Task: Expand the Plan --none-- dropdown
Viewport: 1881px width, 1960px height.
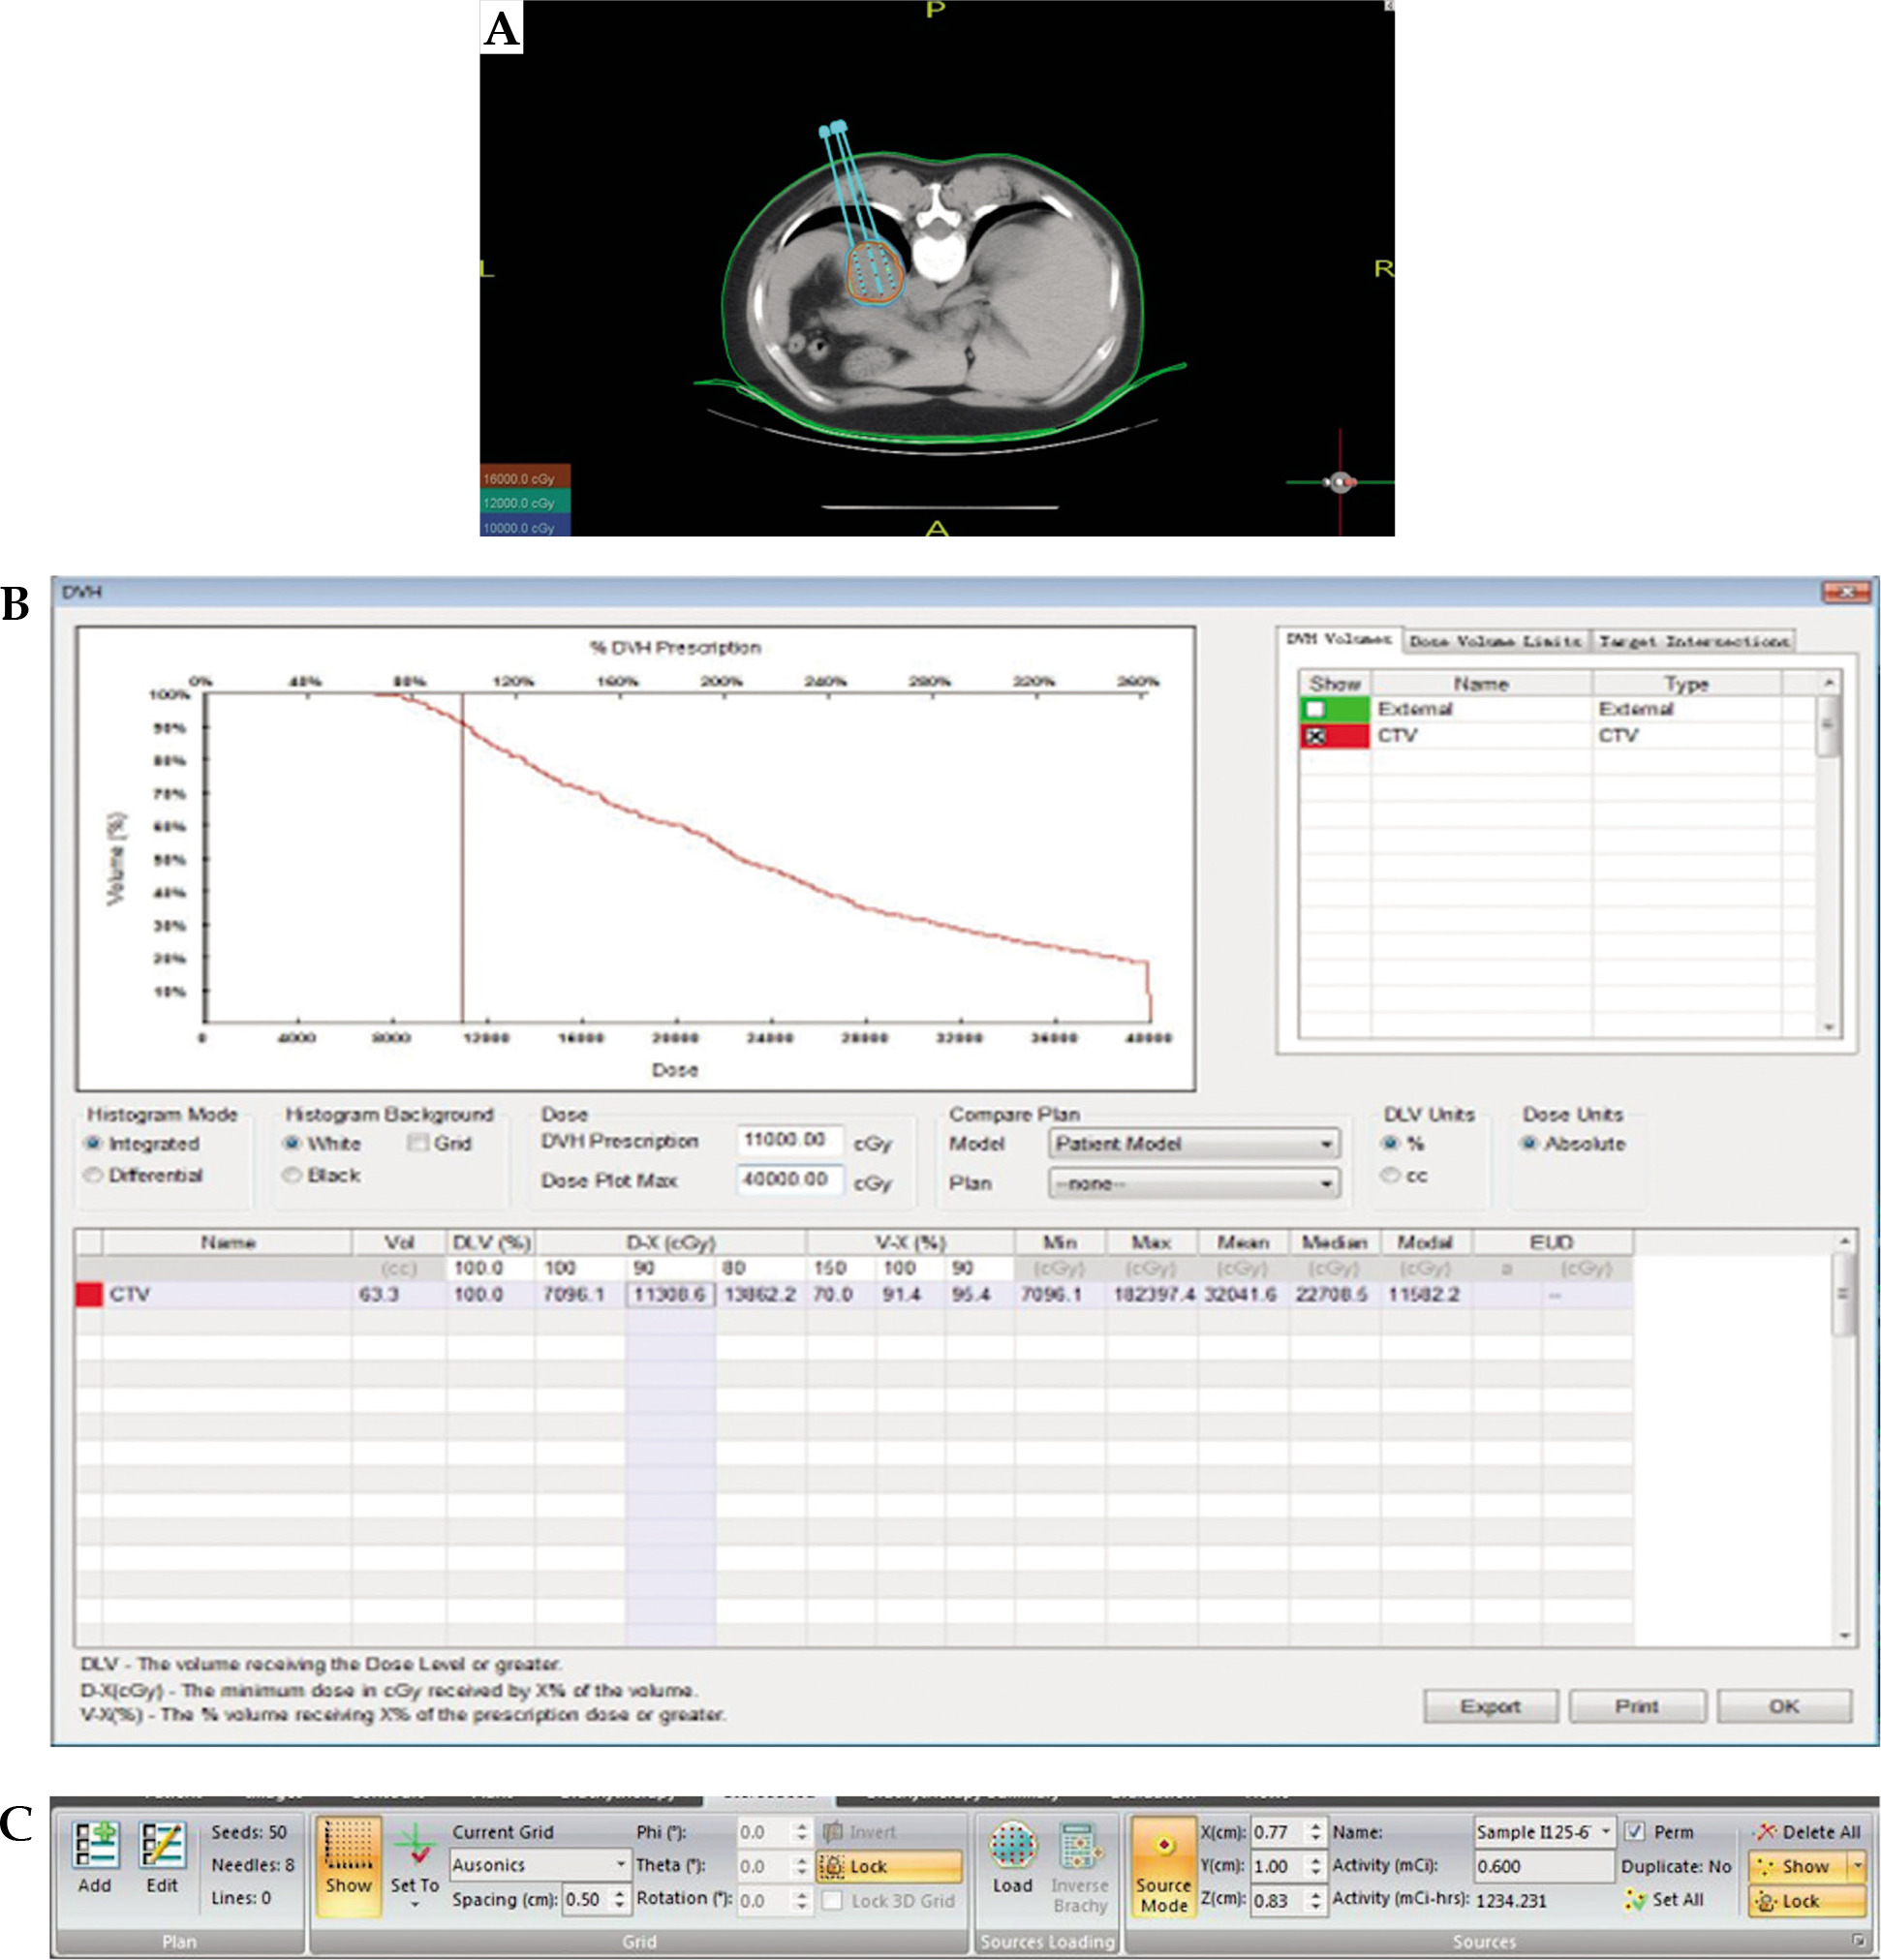Action: coord(1325,1183)
